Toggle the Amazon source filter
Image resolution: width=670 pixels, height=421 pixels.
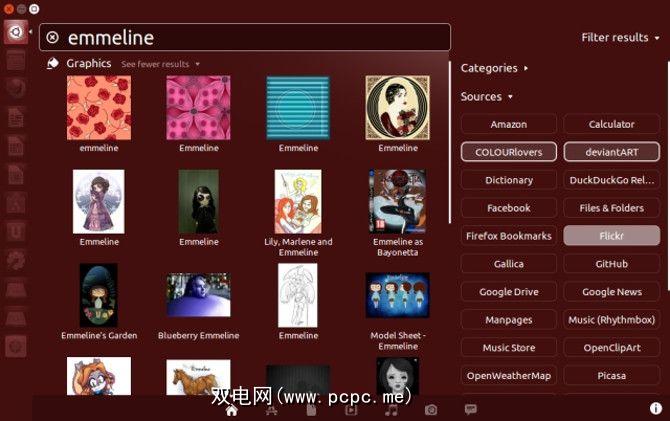click(508, 124)
